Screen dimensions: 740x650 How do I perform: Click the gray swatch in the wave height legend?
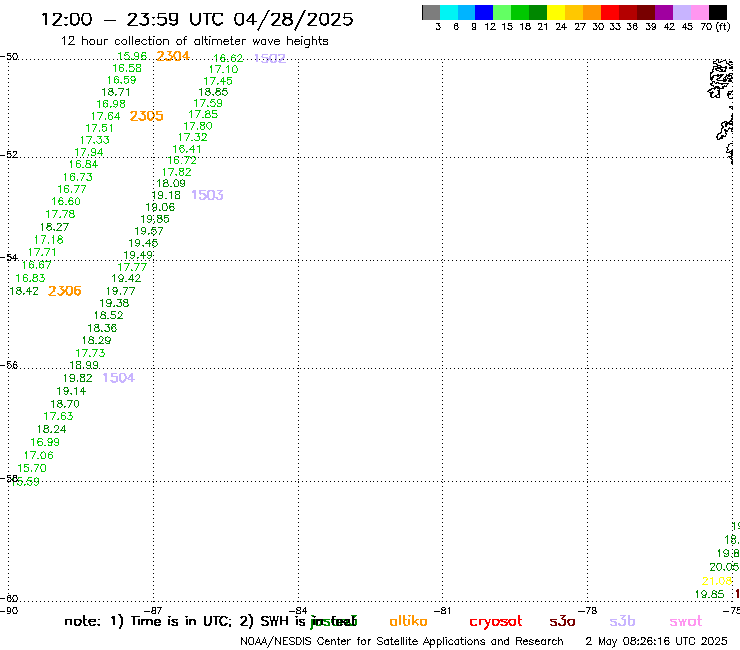[x=431, y=12]
